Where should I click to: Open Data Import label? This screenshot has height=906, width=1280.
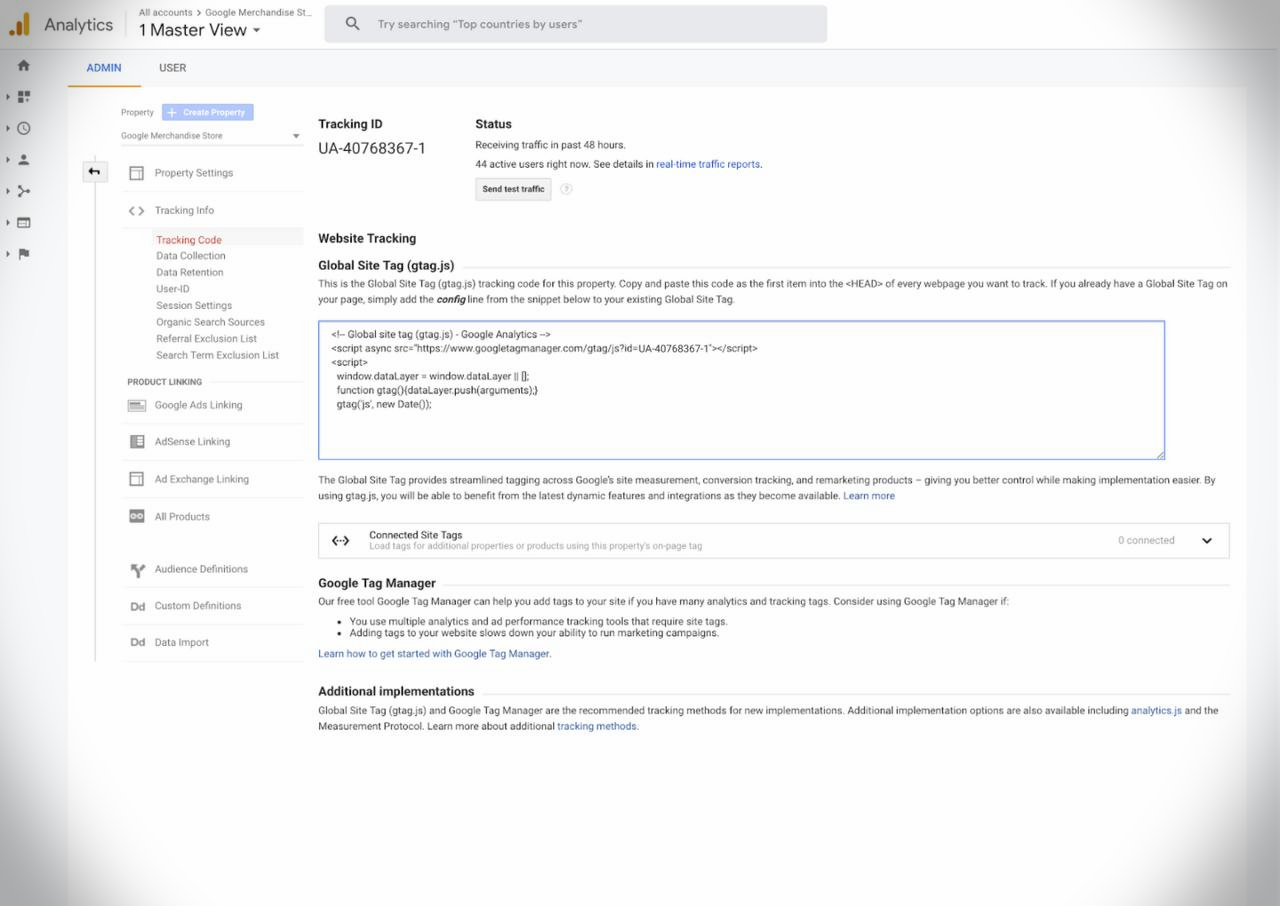coord(182,643)
